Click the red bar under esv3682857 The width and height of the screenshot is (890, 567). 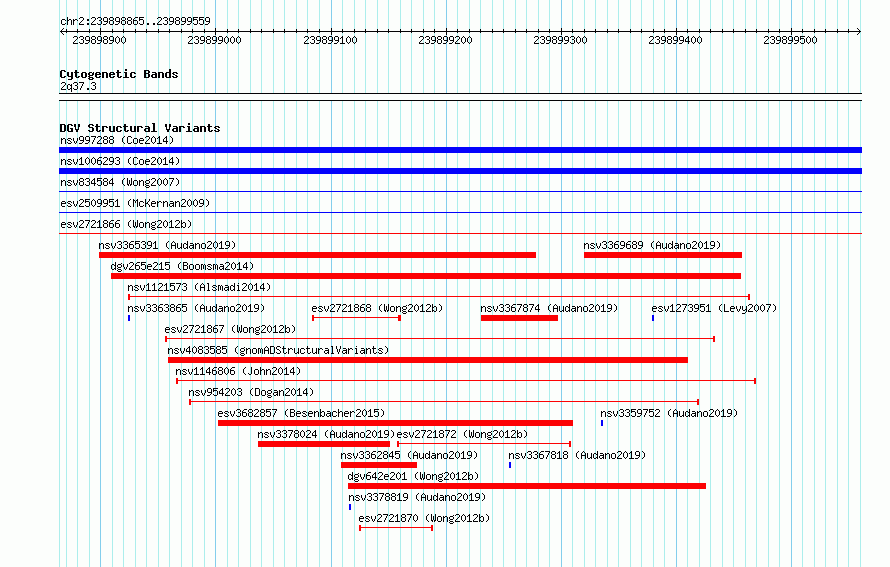(x=395, y=423)
